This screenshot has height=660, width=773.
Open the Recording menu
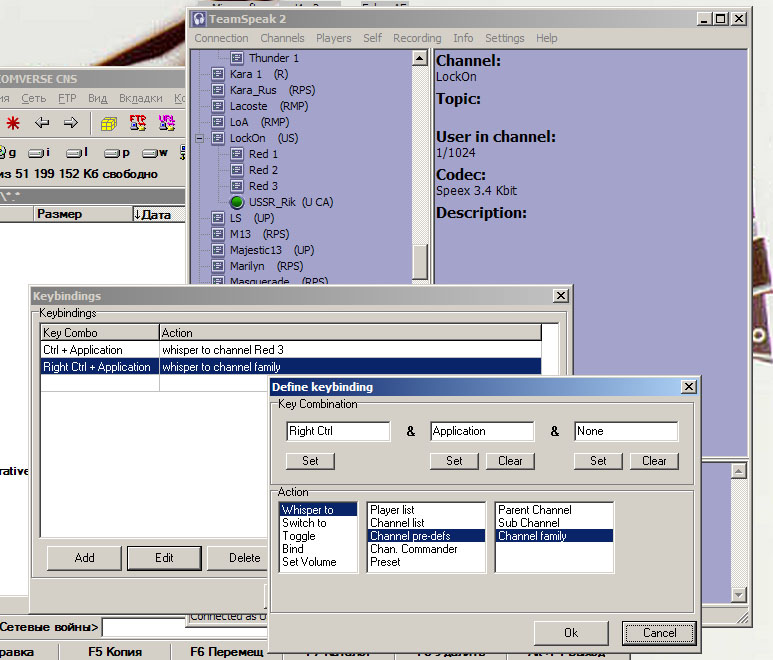pyautogui.click(x=417, y=38)
